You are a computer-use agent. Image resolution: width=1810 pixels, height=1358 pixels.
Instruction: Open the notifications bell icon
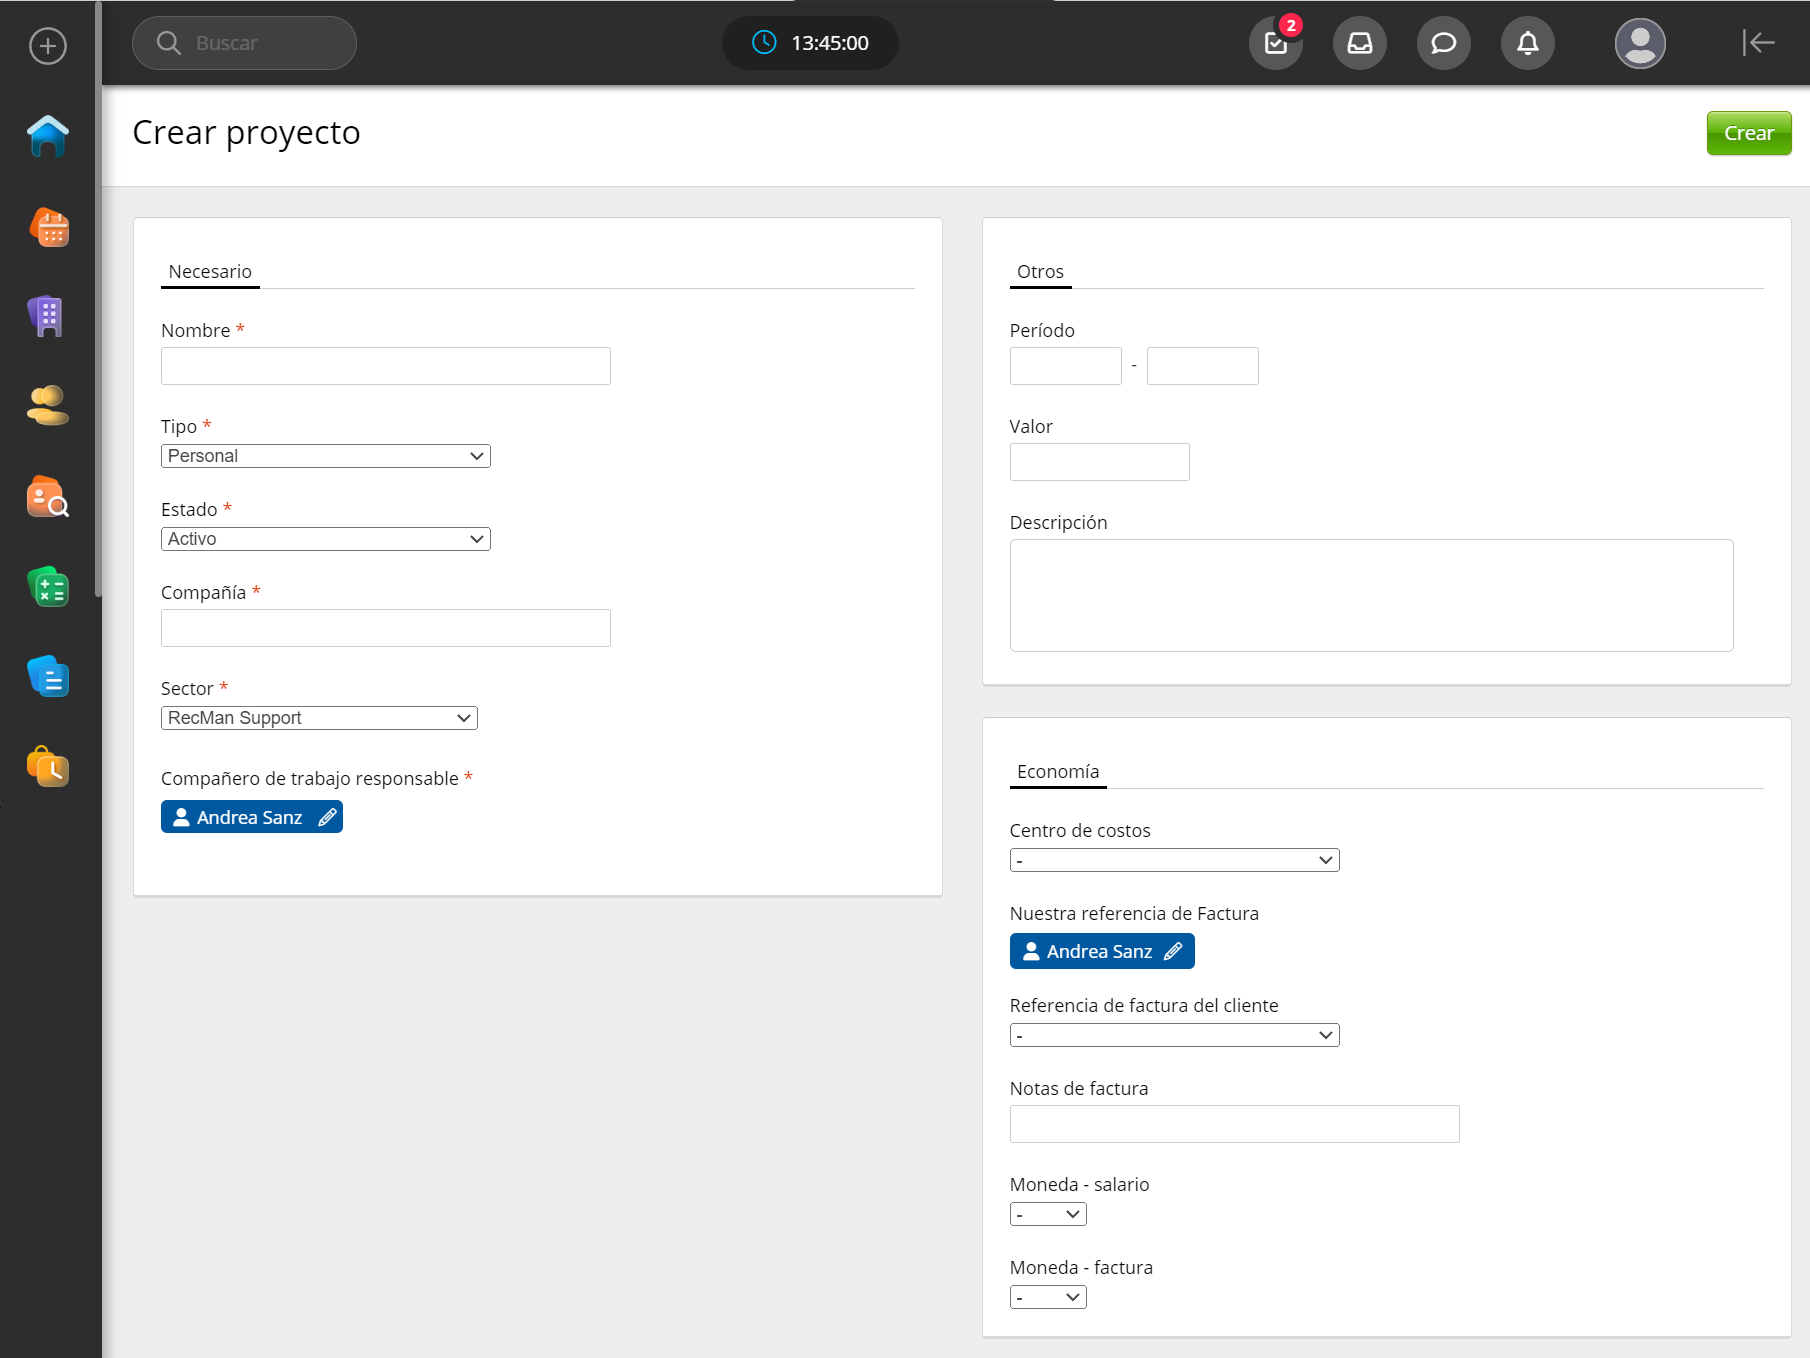[1527, 43]
